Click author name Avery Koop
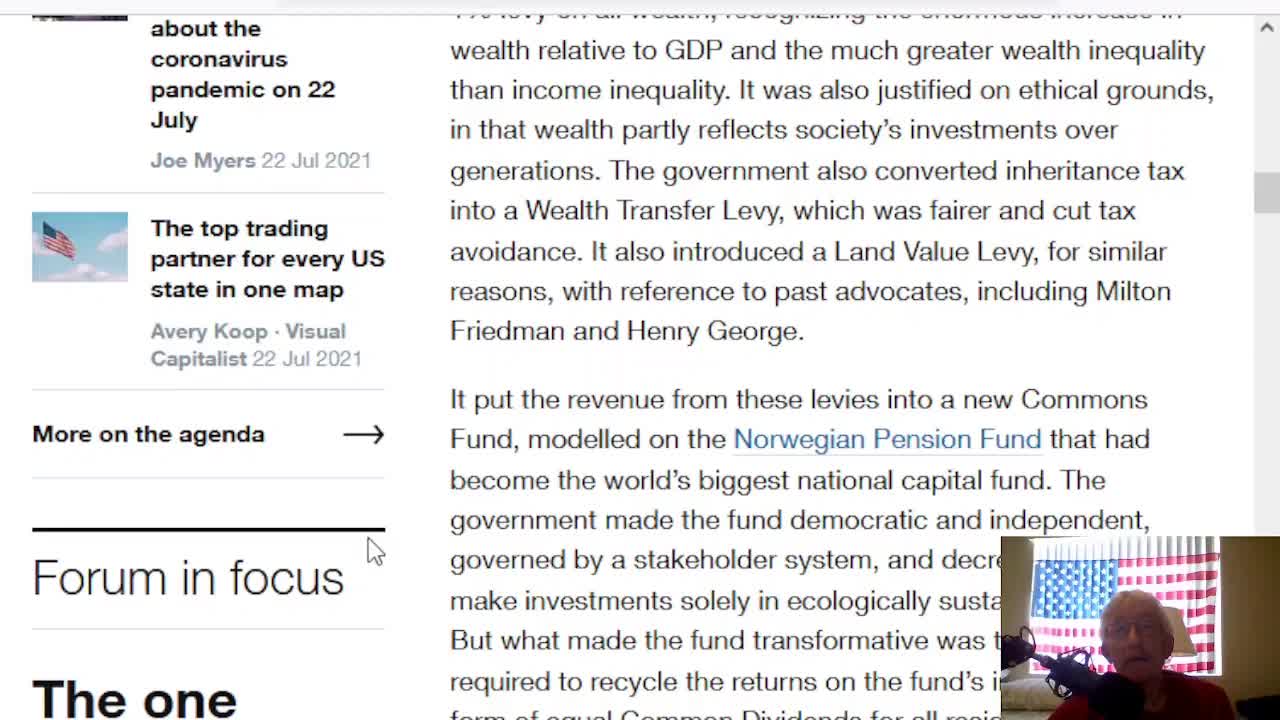The image size is (1280, 720). [x=208, y=331]
